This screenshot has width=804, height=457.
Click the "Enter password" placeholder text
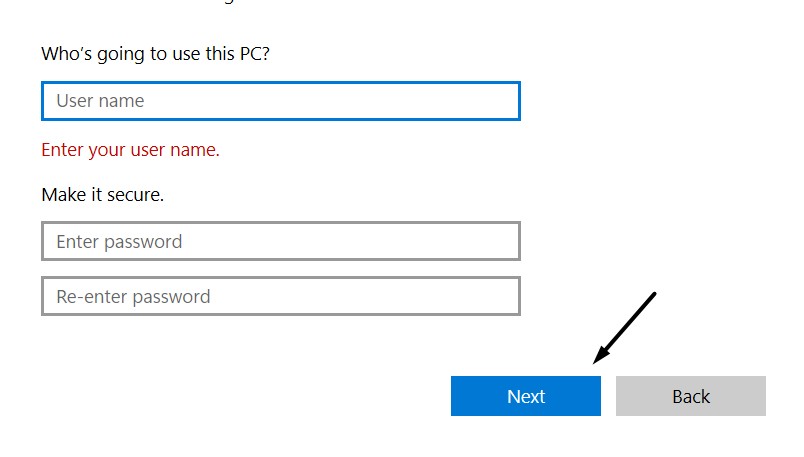pyautogui.click(x=119, y=241)
